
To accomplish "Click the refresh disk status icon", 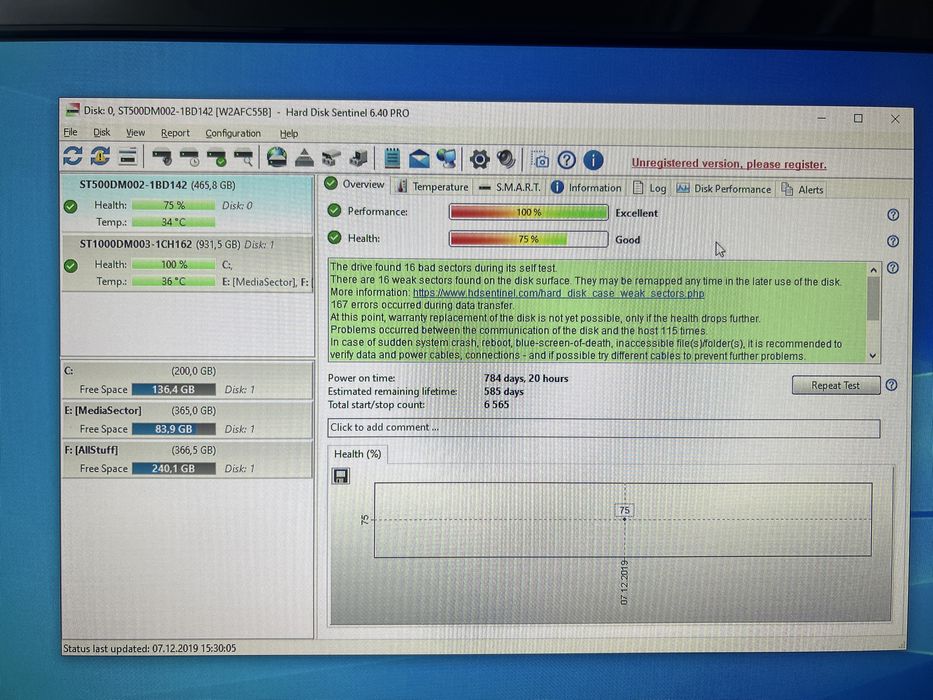I will [73, 156].
